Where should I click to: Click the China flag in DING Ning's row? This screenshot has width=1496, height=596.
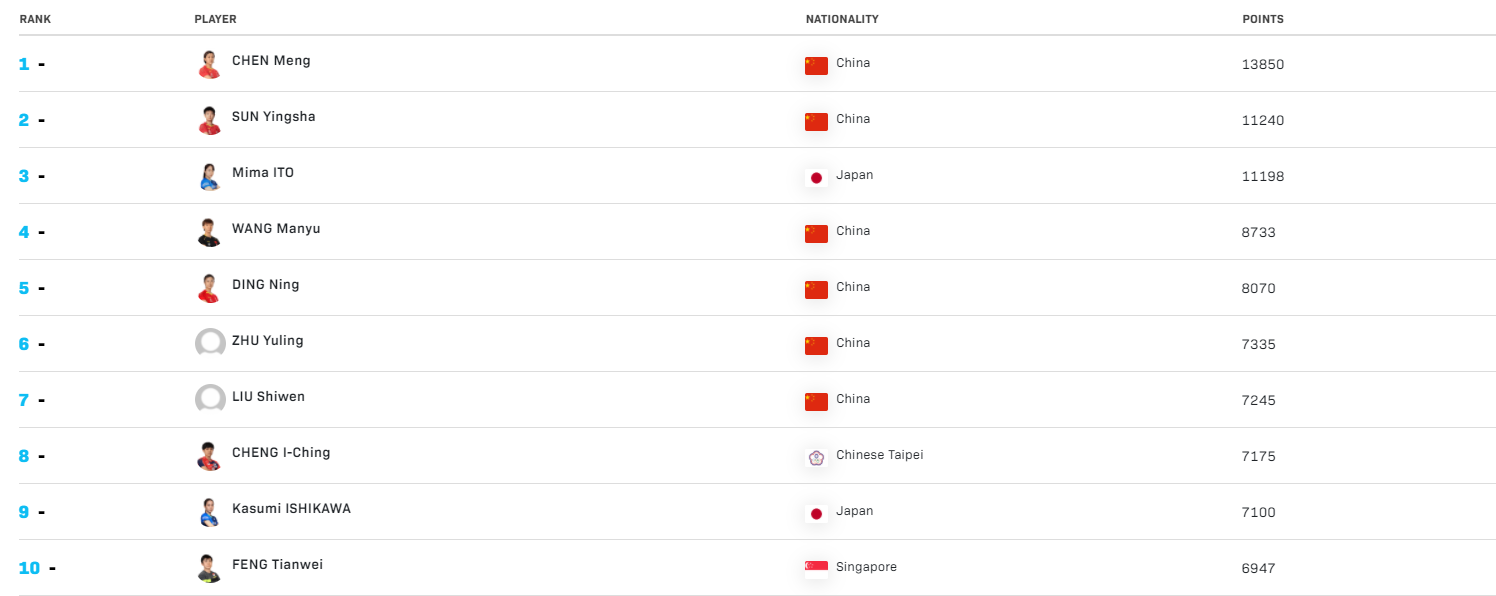pos(816,289)
